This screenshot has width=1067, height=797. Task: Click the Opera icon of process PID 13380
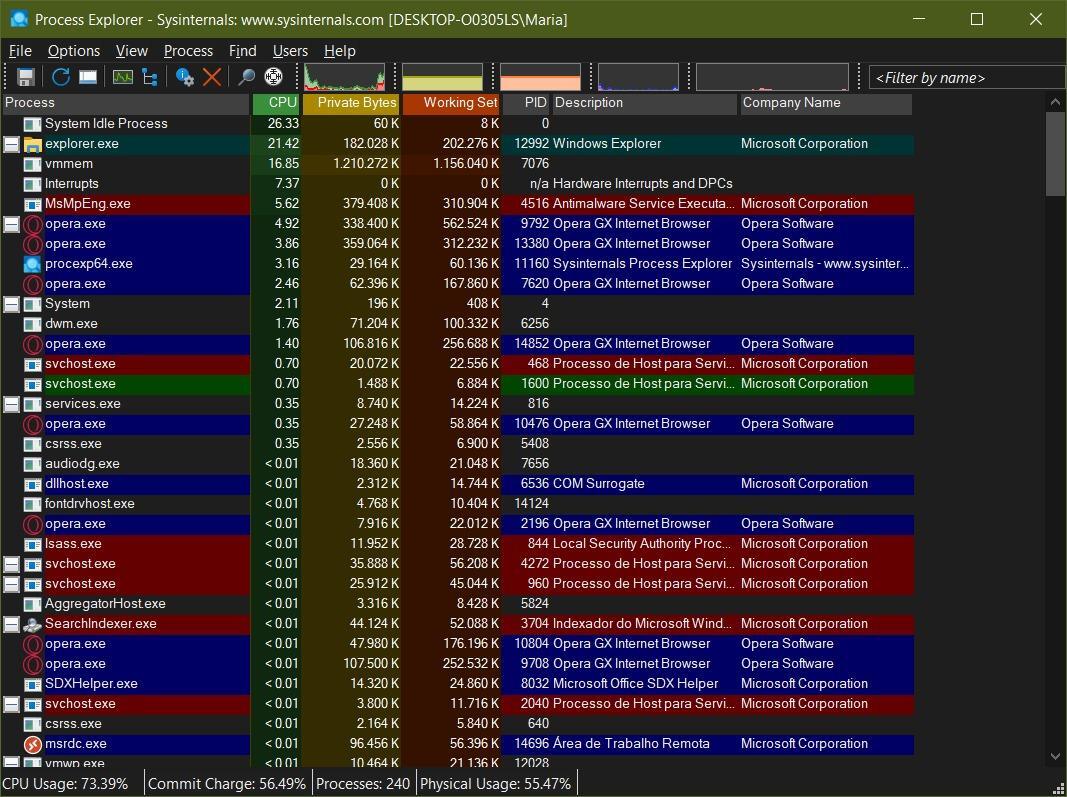[32, 244]
